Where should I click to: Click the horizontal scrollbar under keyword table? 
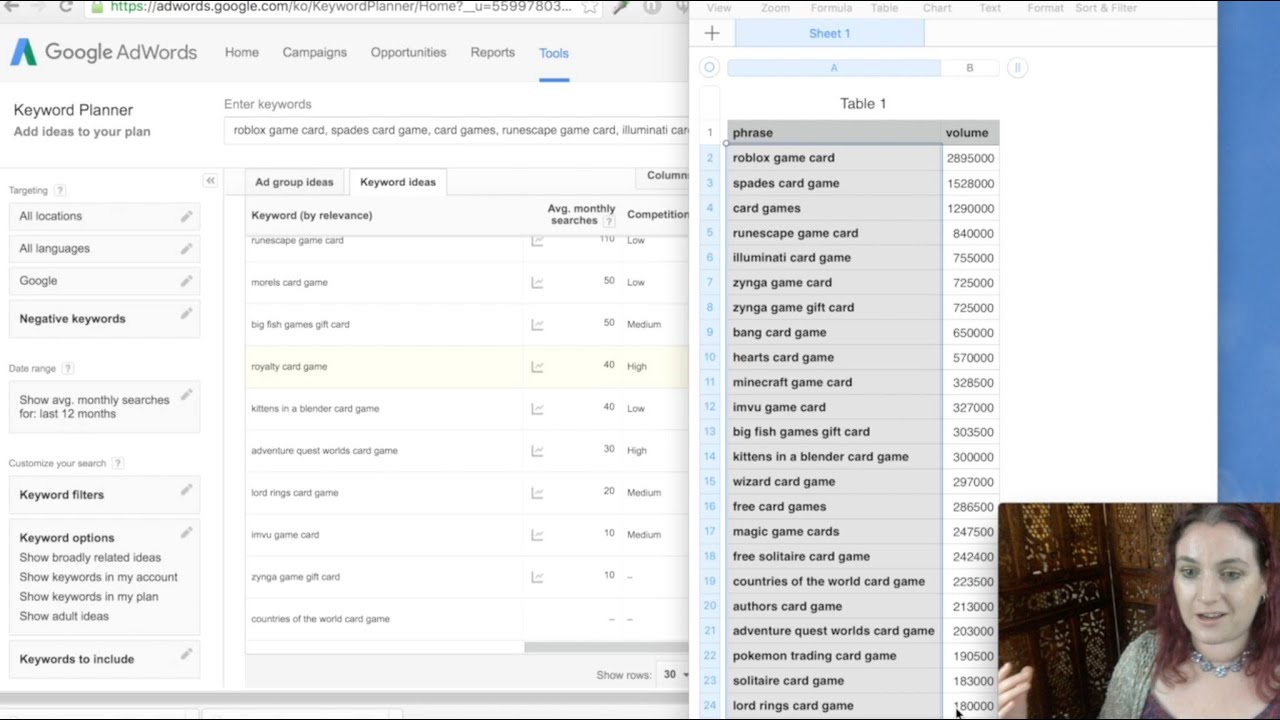click(606, 646)
